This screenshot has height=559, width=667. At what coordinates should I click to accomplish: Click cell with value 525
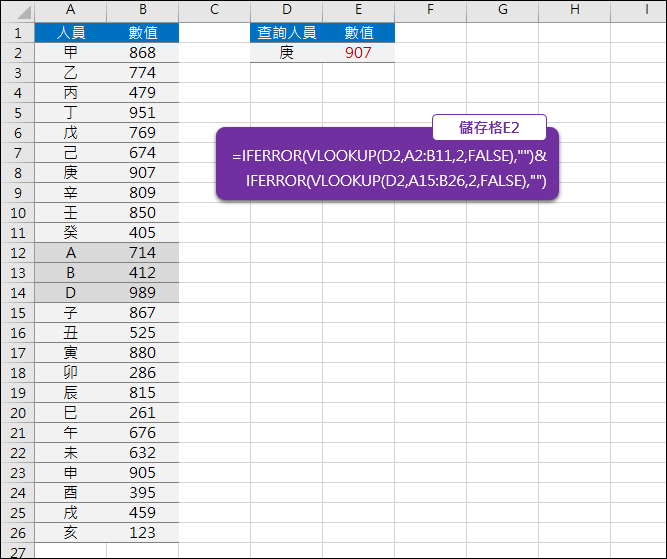[143, 333]
